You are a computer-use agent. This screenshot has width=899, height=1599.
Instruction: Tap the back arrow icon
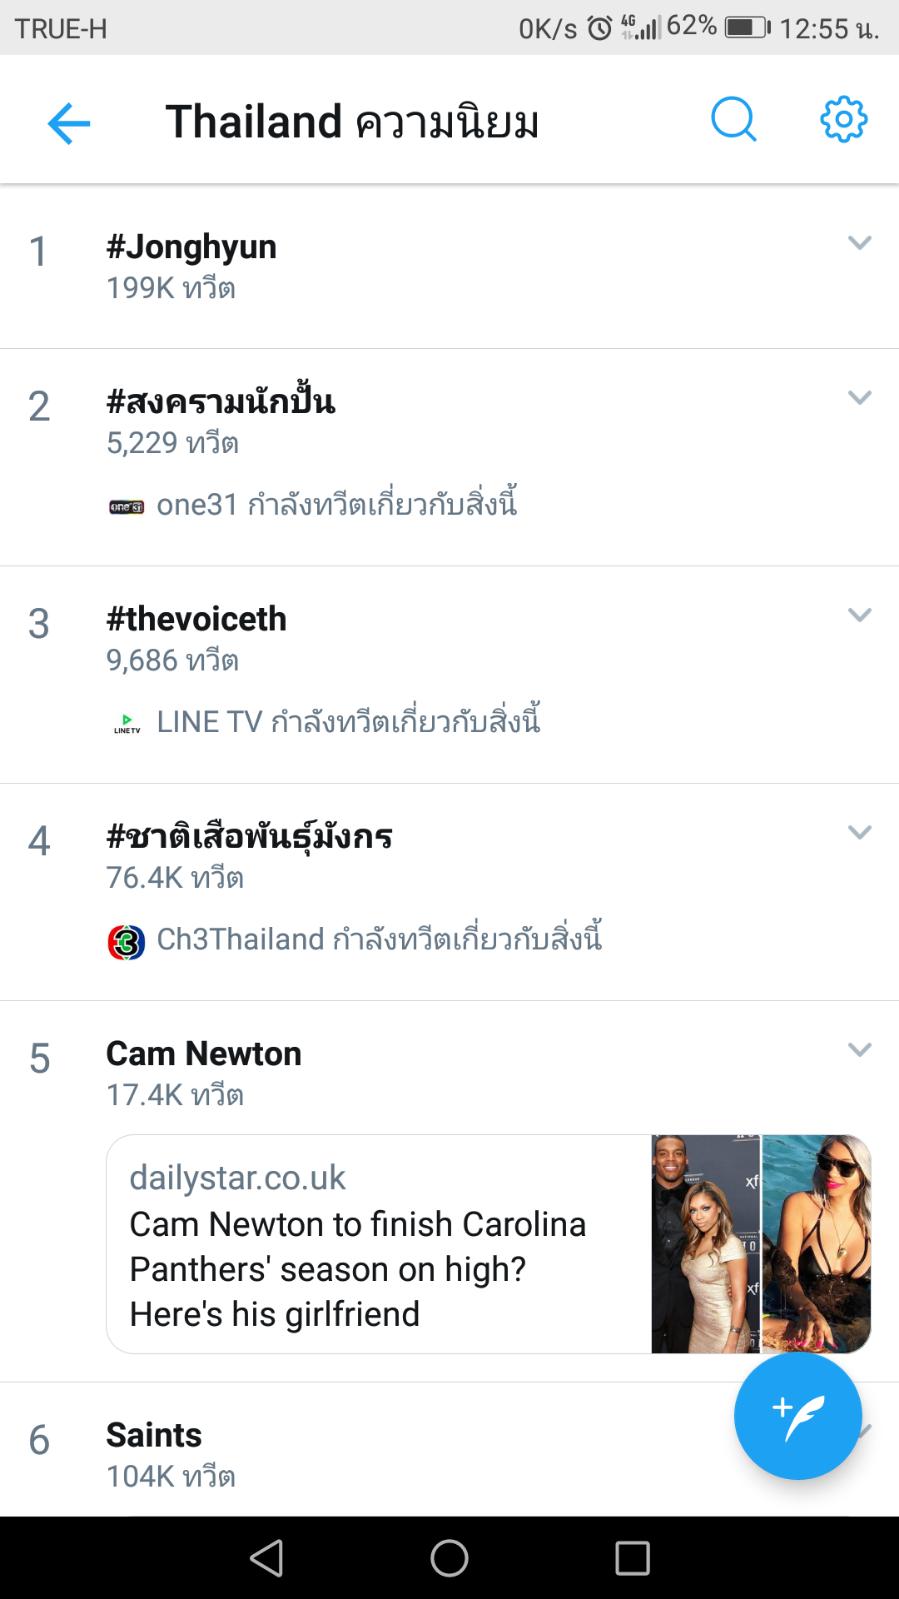click(x=68, y=123)
